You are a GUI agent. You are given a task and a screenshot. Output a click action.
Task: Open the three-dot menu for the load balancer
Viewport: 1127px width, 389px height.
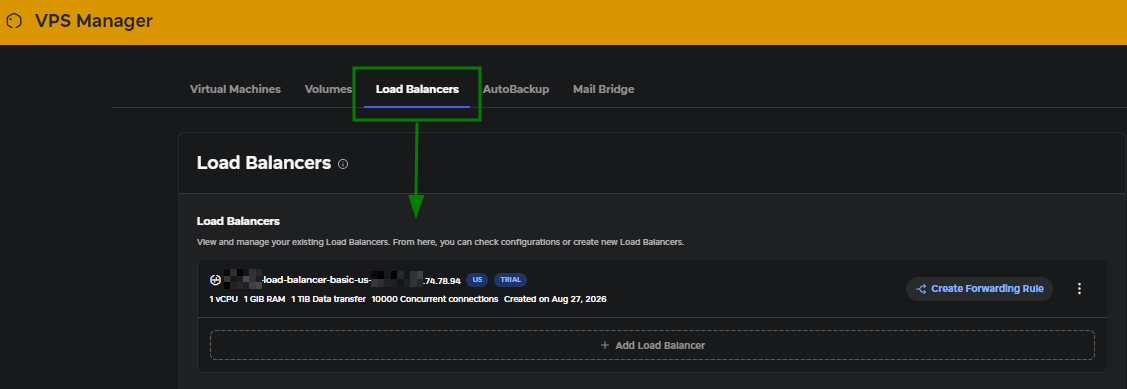click(1079, 288)
